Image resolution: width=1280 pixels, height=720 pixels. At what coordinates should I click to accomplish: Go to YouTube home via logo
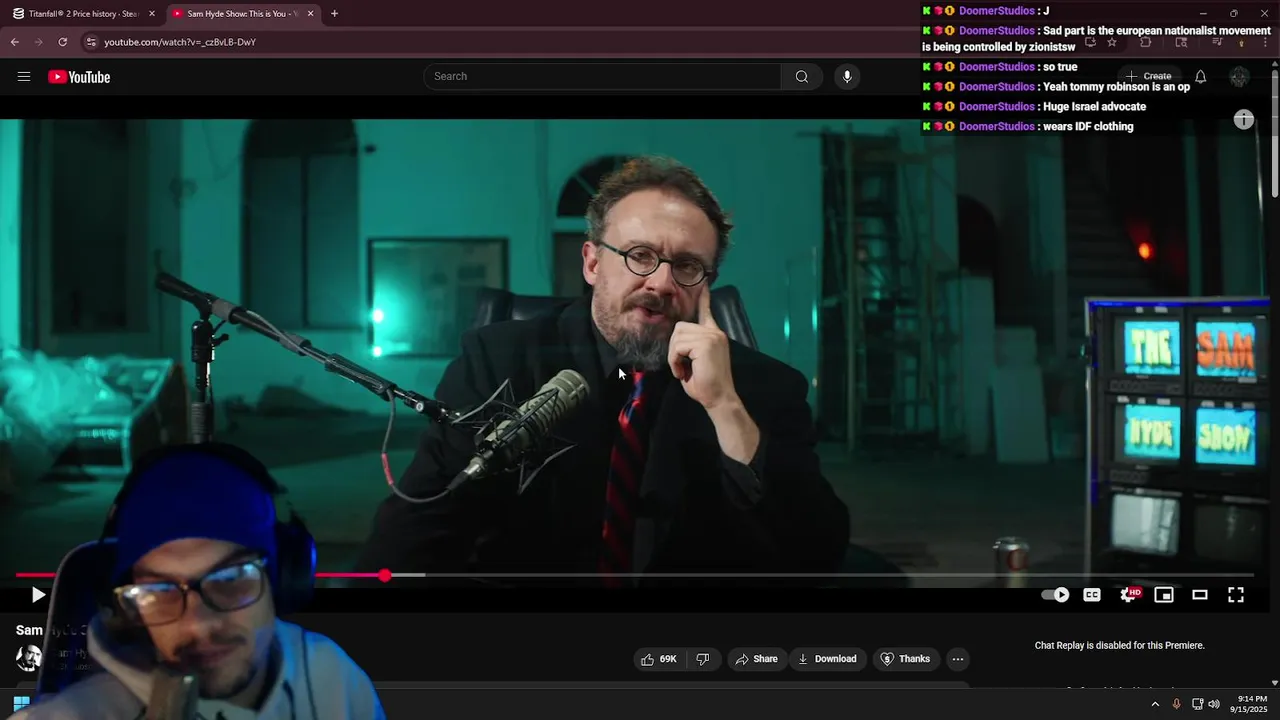click(79, 77)
